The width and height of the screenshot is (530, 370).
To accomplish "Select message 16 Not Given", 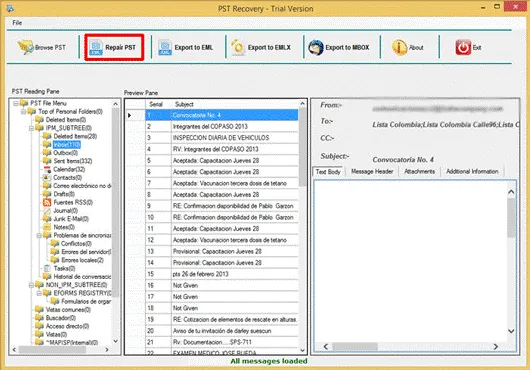I will click(x=222, y=286).
